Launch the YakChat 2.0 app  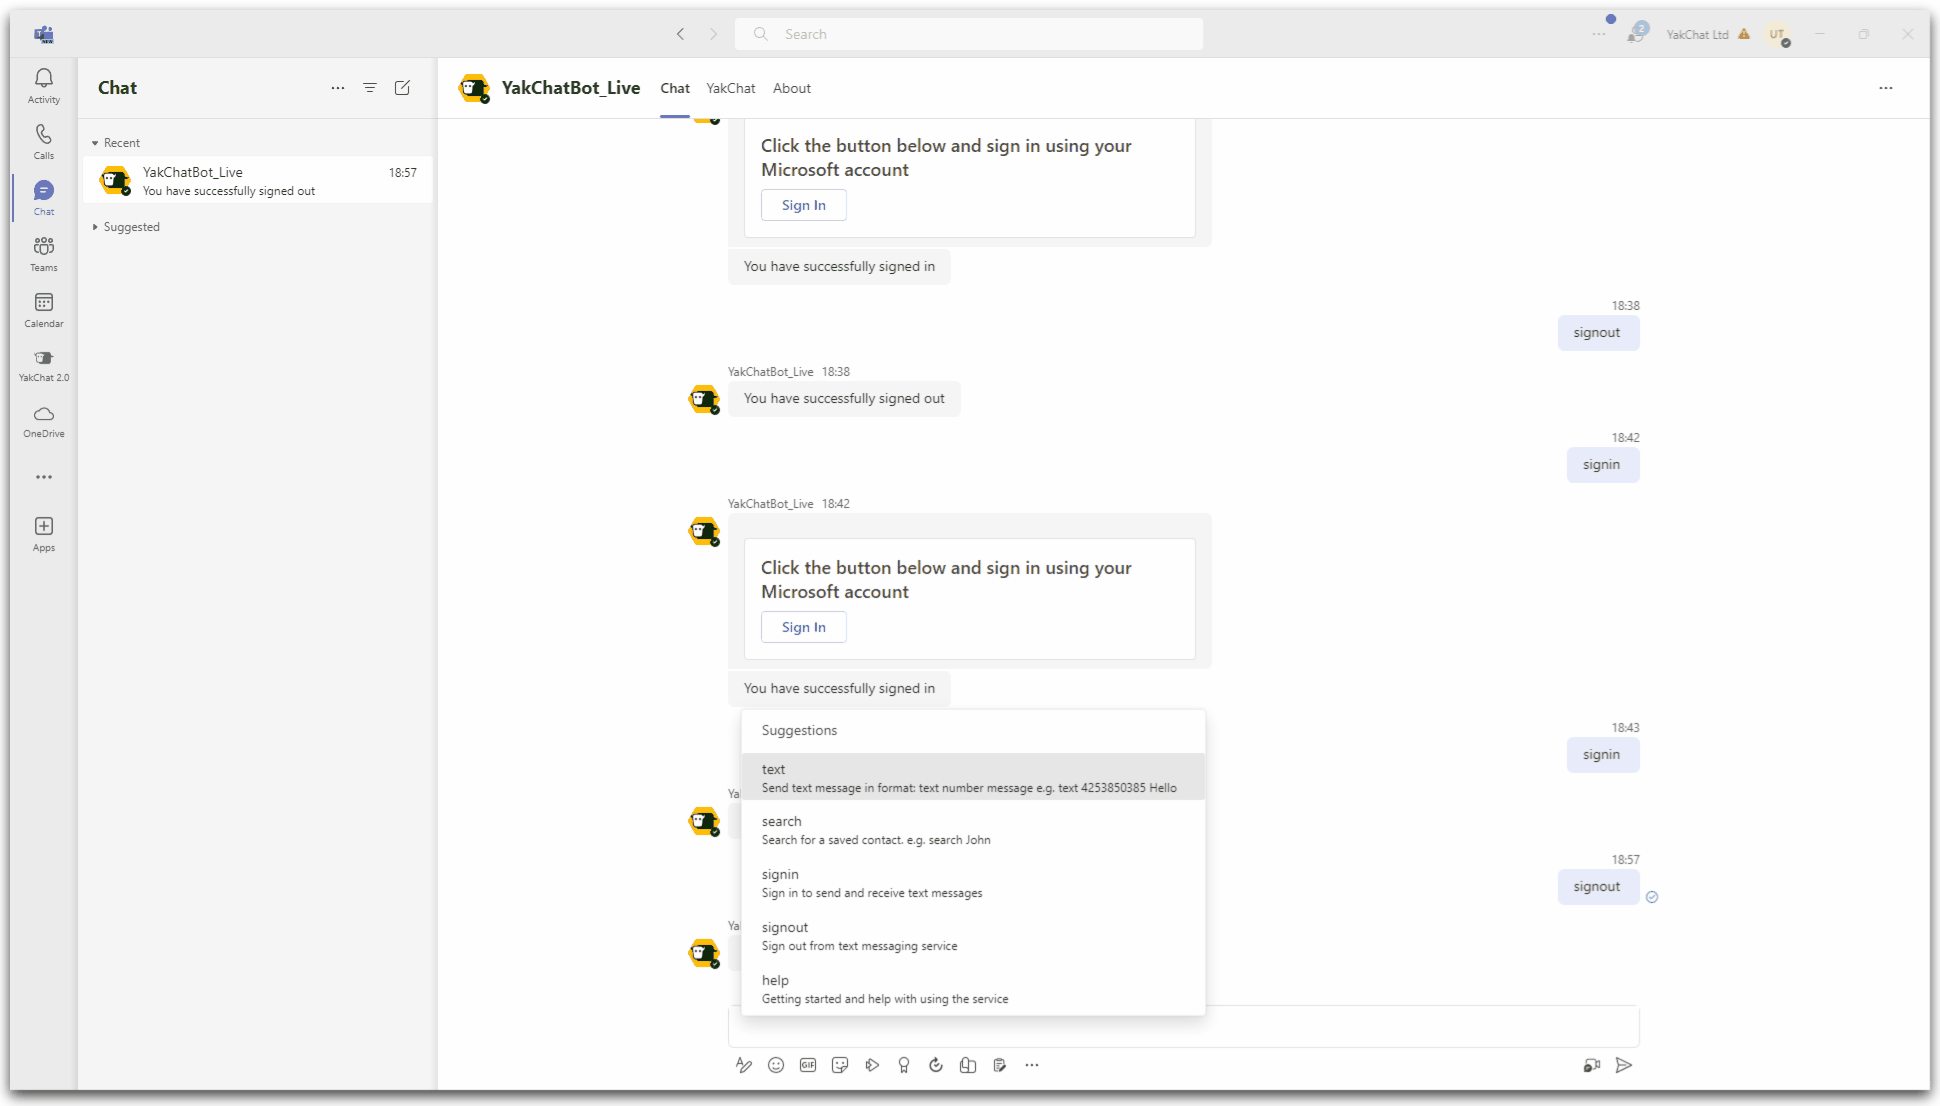[44, 365]
